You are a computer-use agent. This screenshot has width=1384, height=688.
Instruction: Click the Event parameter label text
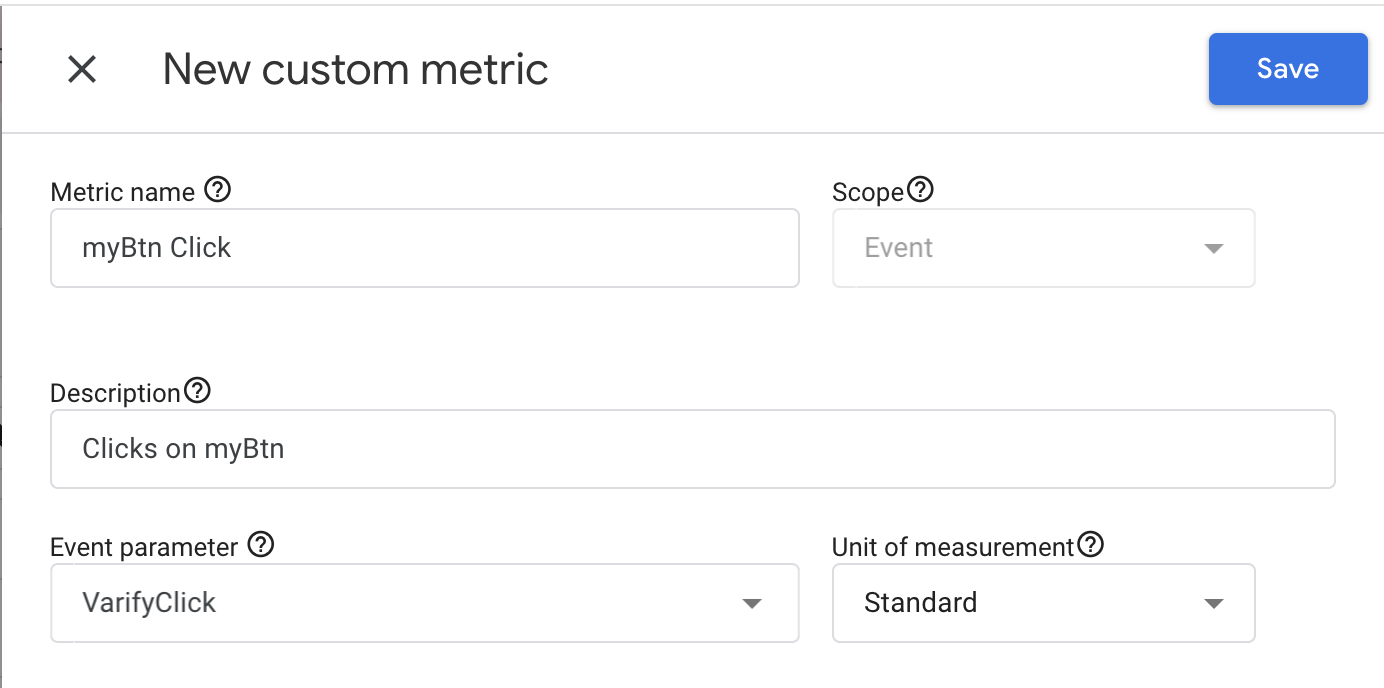(145, 547)
